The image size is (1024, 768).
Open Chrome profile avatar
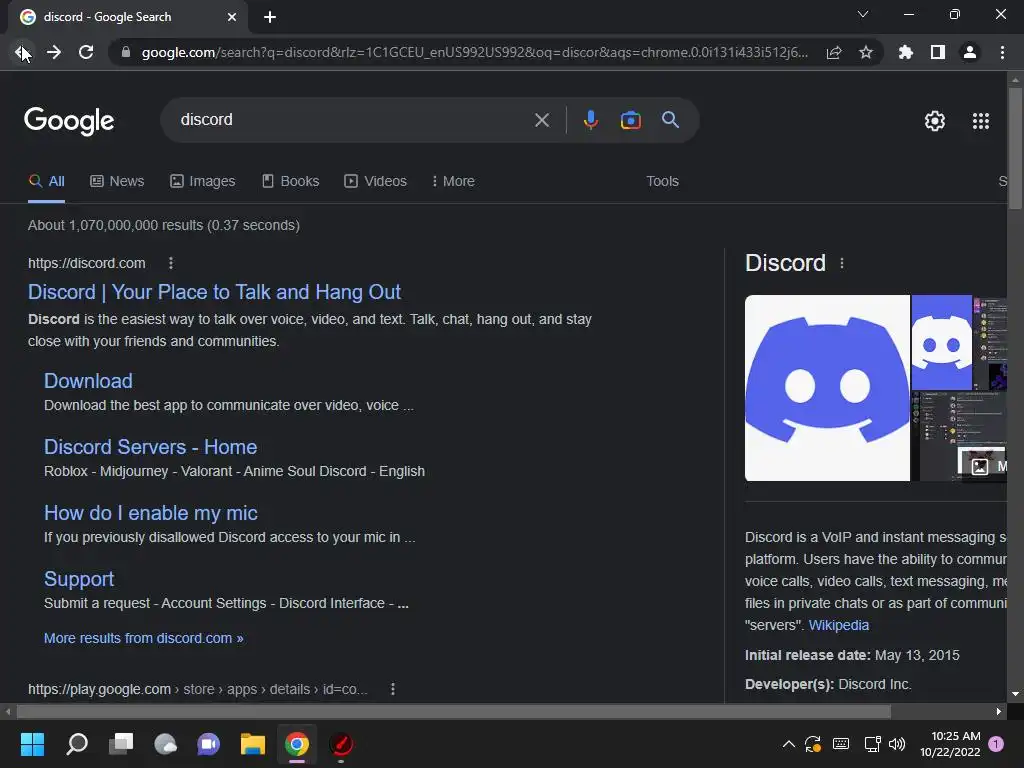pos(970,52)
